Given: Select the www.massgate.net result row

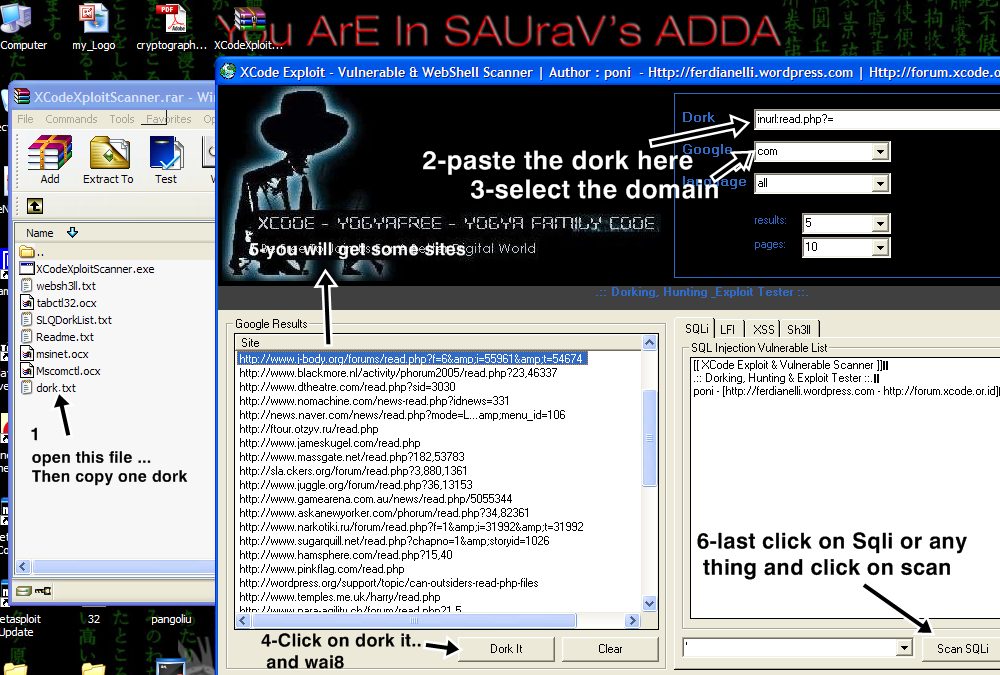Looking at the screenshot, I should pos(351,457).
